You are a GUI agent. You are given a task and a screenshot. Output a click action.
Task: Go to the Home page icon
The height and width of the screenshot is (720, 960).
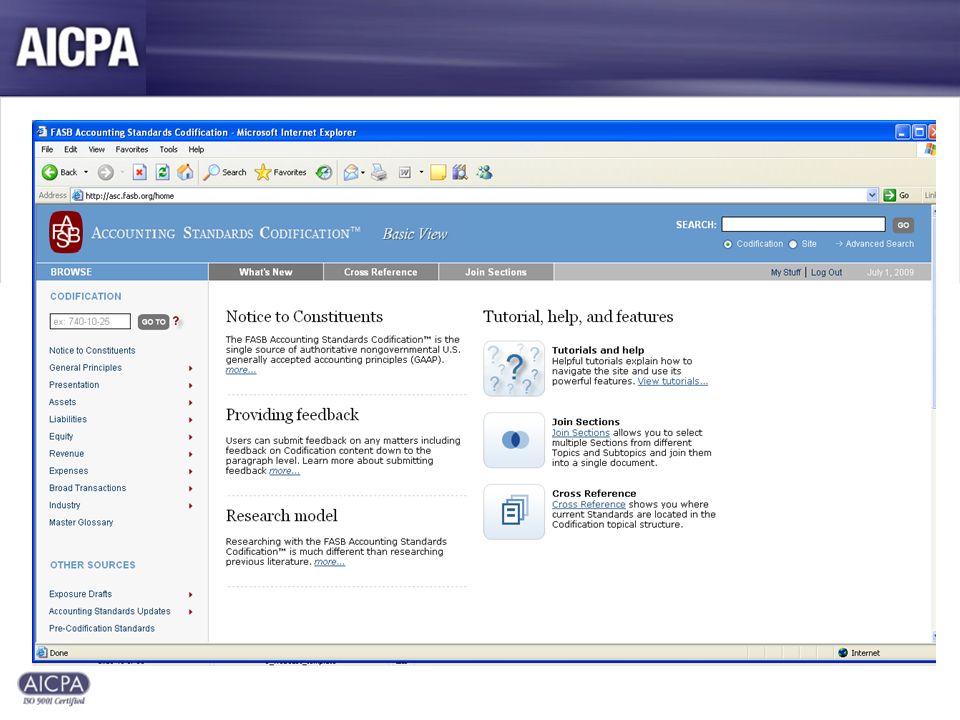pos(185,173)
